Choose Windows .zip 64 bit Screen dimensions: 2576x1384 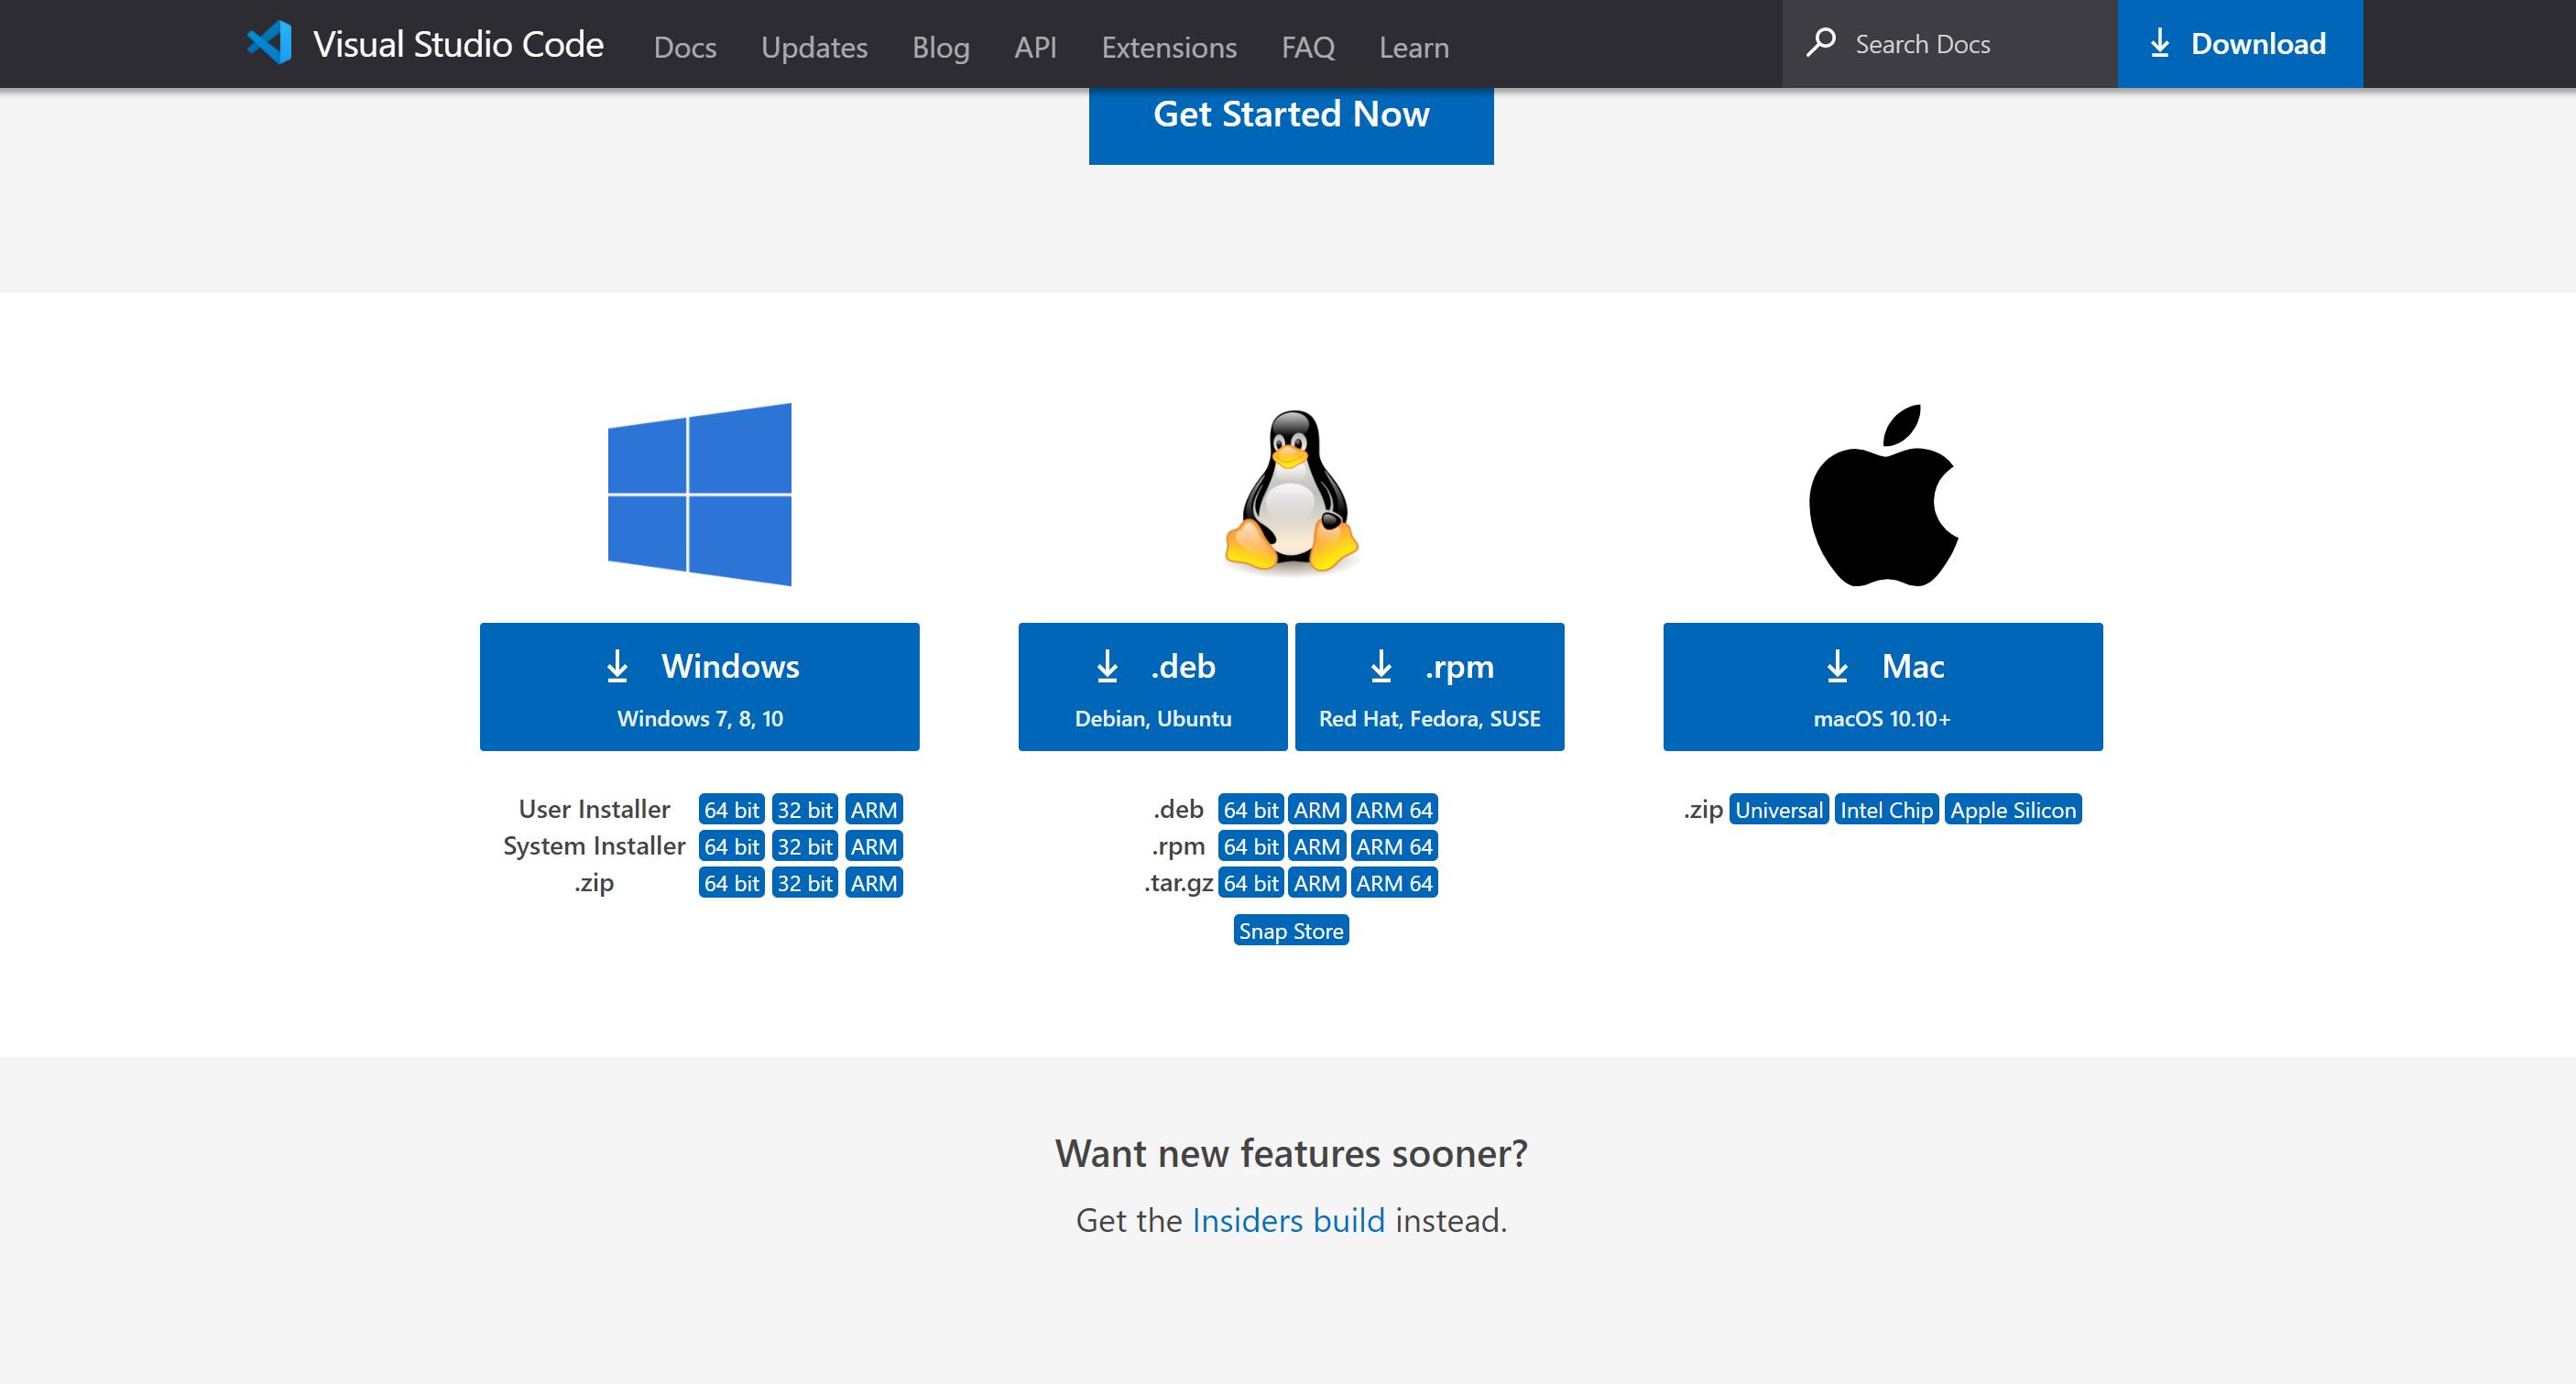pos(732,883)
